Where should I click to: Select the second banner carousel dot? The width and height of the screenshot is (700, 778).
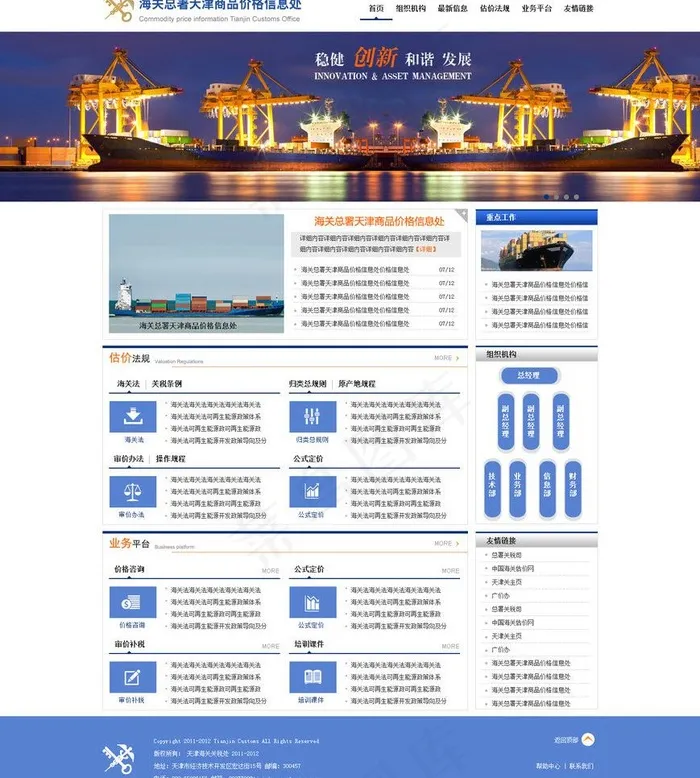557,197
